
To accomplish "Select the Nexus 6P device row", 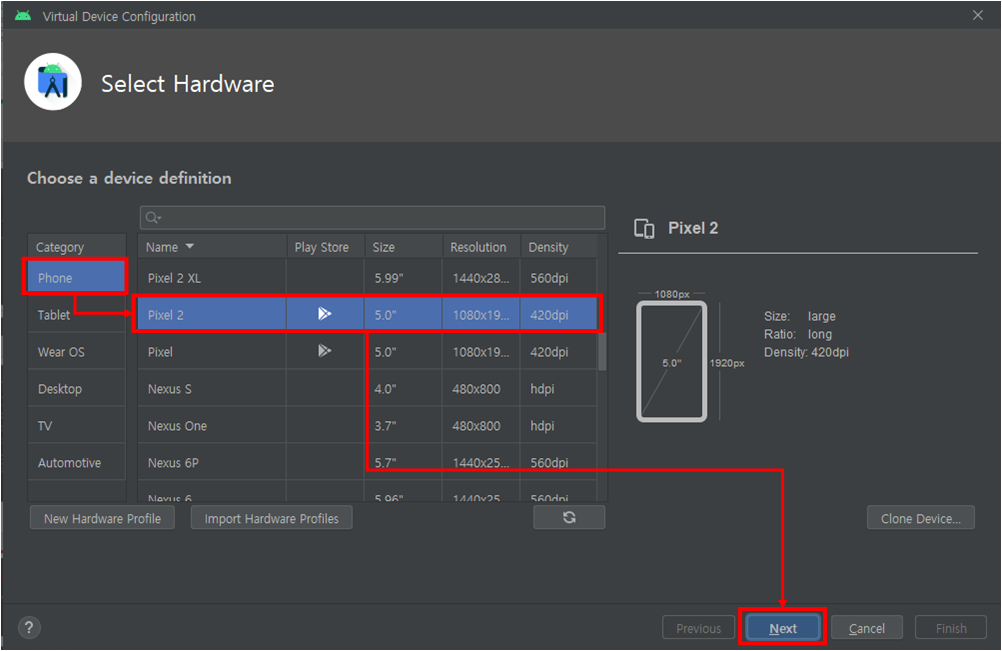I will pyautogui.click(x=367, y=463).
